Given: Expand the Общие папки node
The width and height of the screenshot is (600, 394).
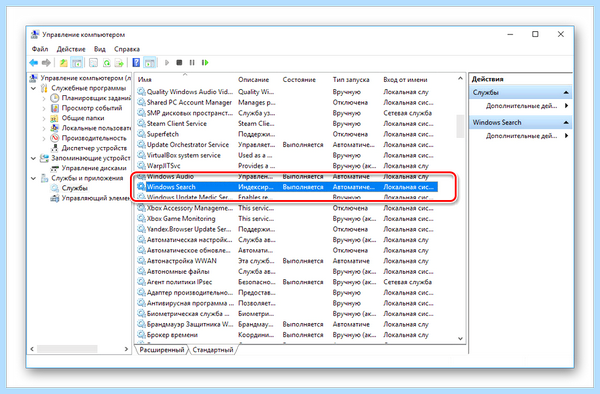Looking at the screenshot, I should [x=44, y=118].
